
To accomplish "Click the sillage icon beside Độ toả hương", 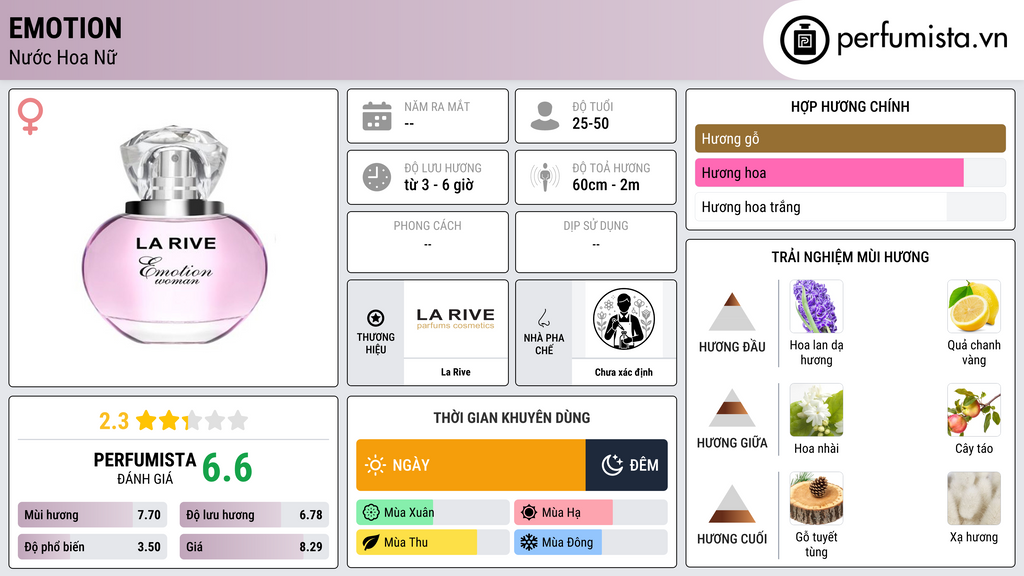I will pyautogui.click(x=545, y=177).
